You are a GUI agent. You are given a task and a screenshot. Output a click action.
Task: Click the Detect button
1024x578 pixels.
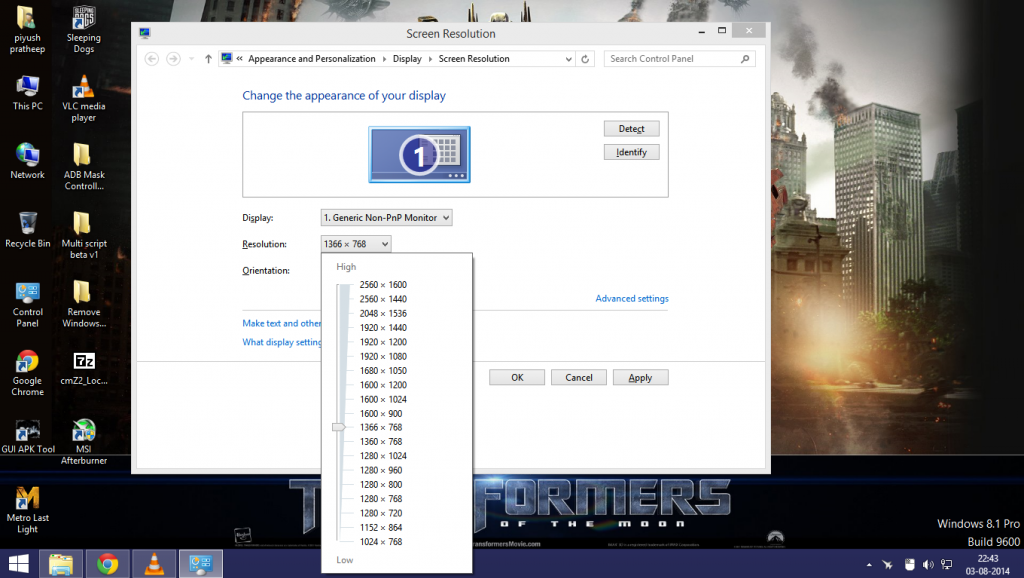pyautogui.click(x=631, y=129)
